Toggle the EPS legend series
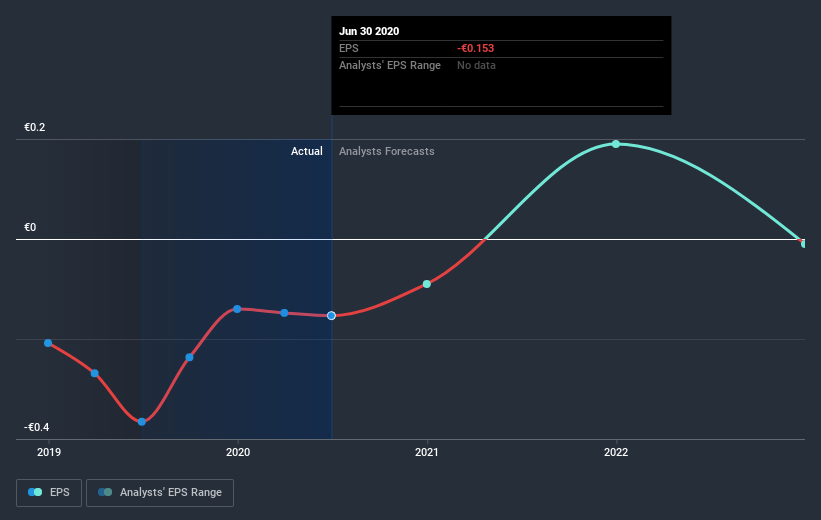This screenshot has height=520, width=821. click(x=49, y=493)
